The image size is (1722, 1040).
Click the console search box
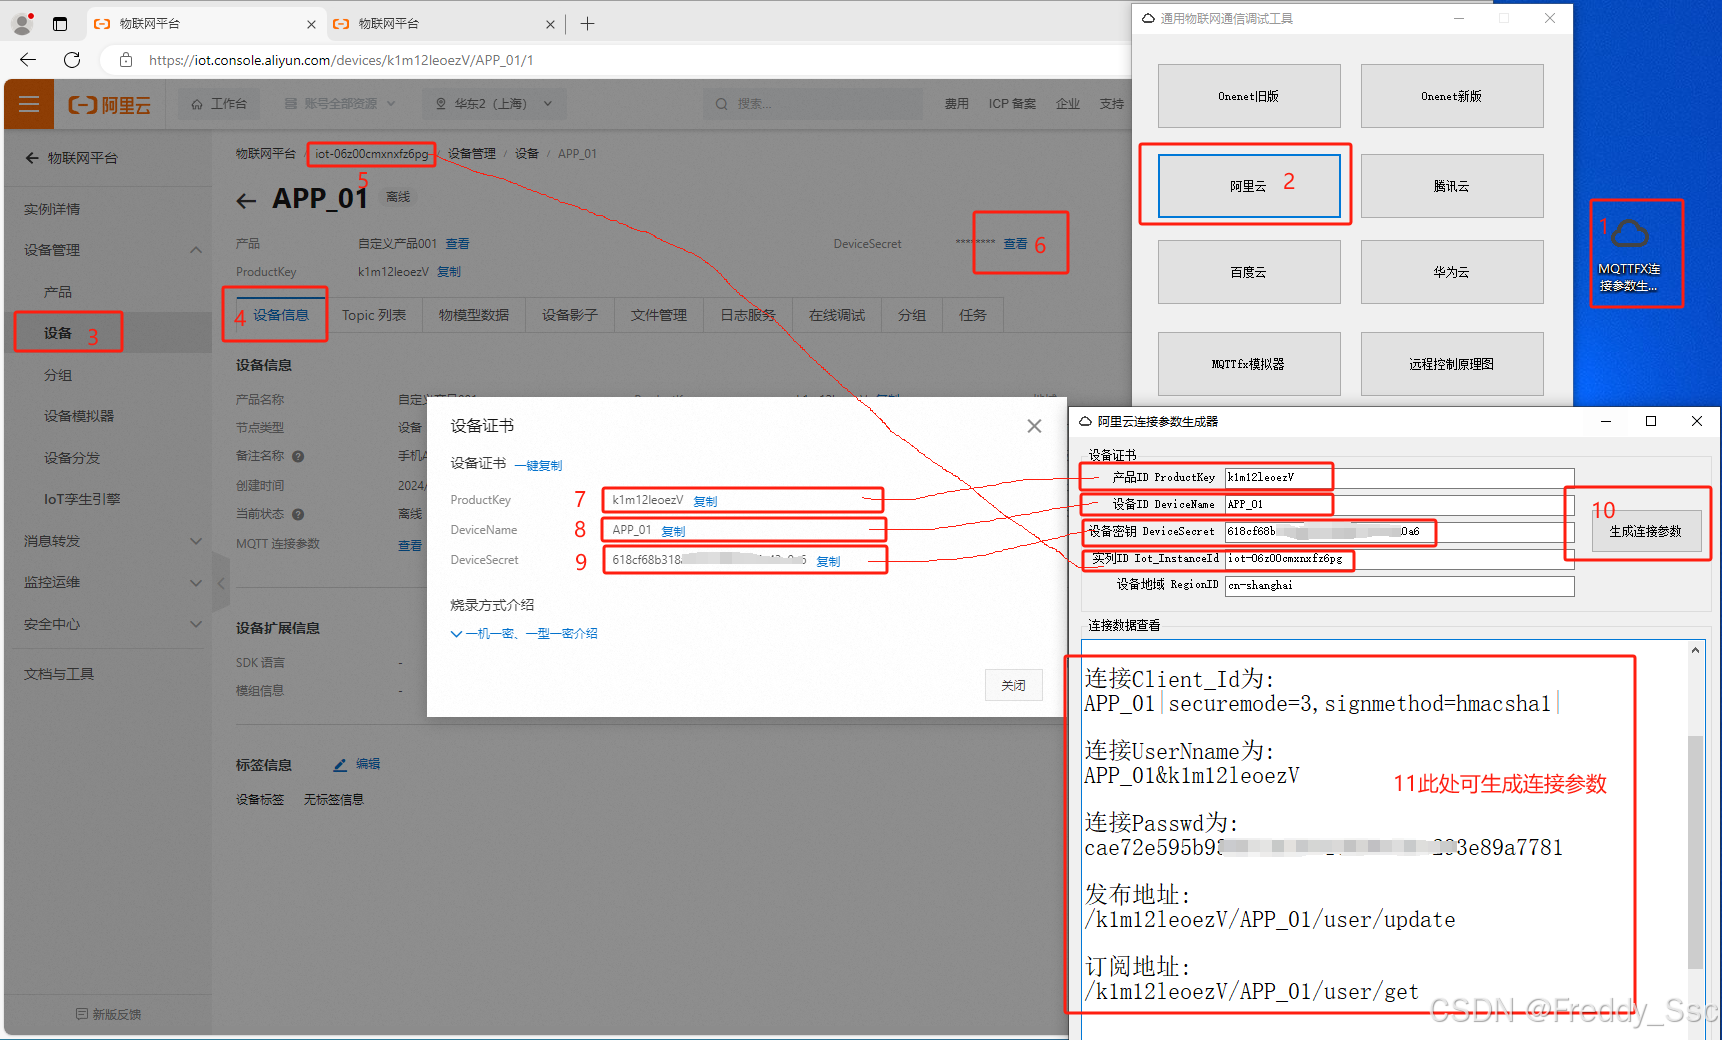coord(812,103)
